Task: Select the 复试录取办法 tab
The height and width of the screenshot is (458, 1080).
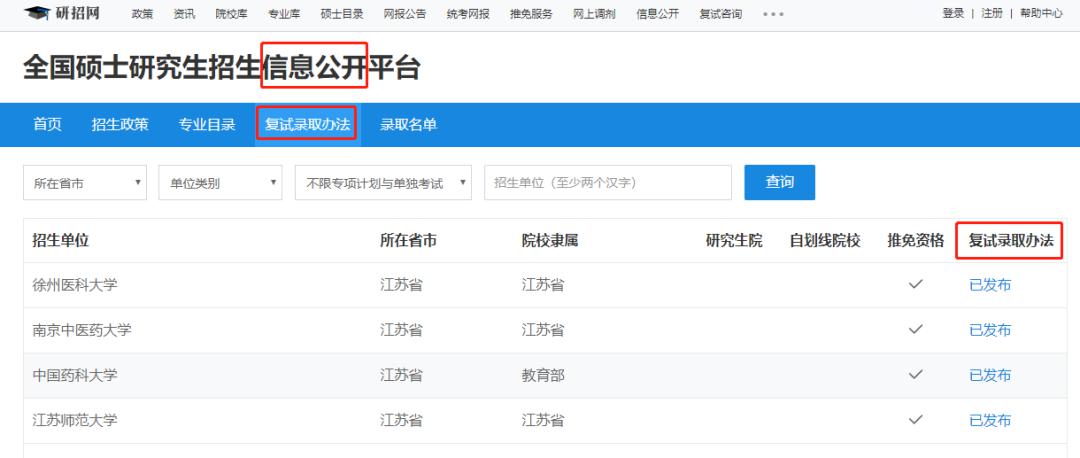Action: pos(308,125)
